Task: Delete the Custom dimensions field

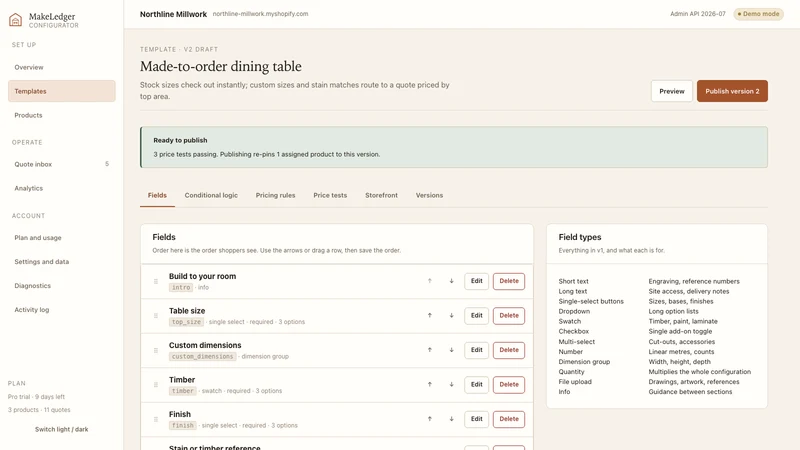Action: point(509,350)
